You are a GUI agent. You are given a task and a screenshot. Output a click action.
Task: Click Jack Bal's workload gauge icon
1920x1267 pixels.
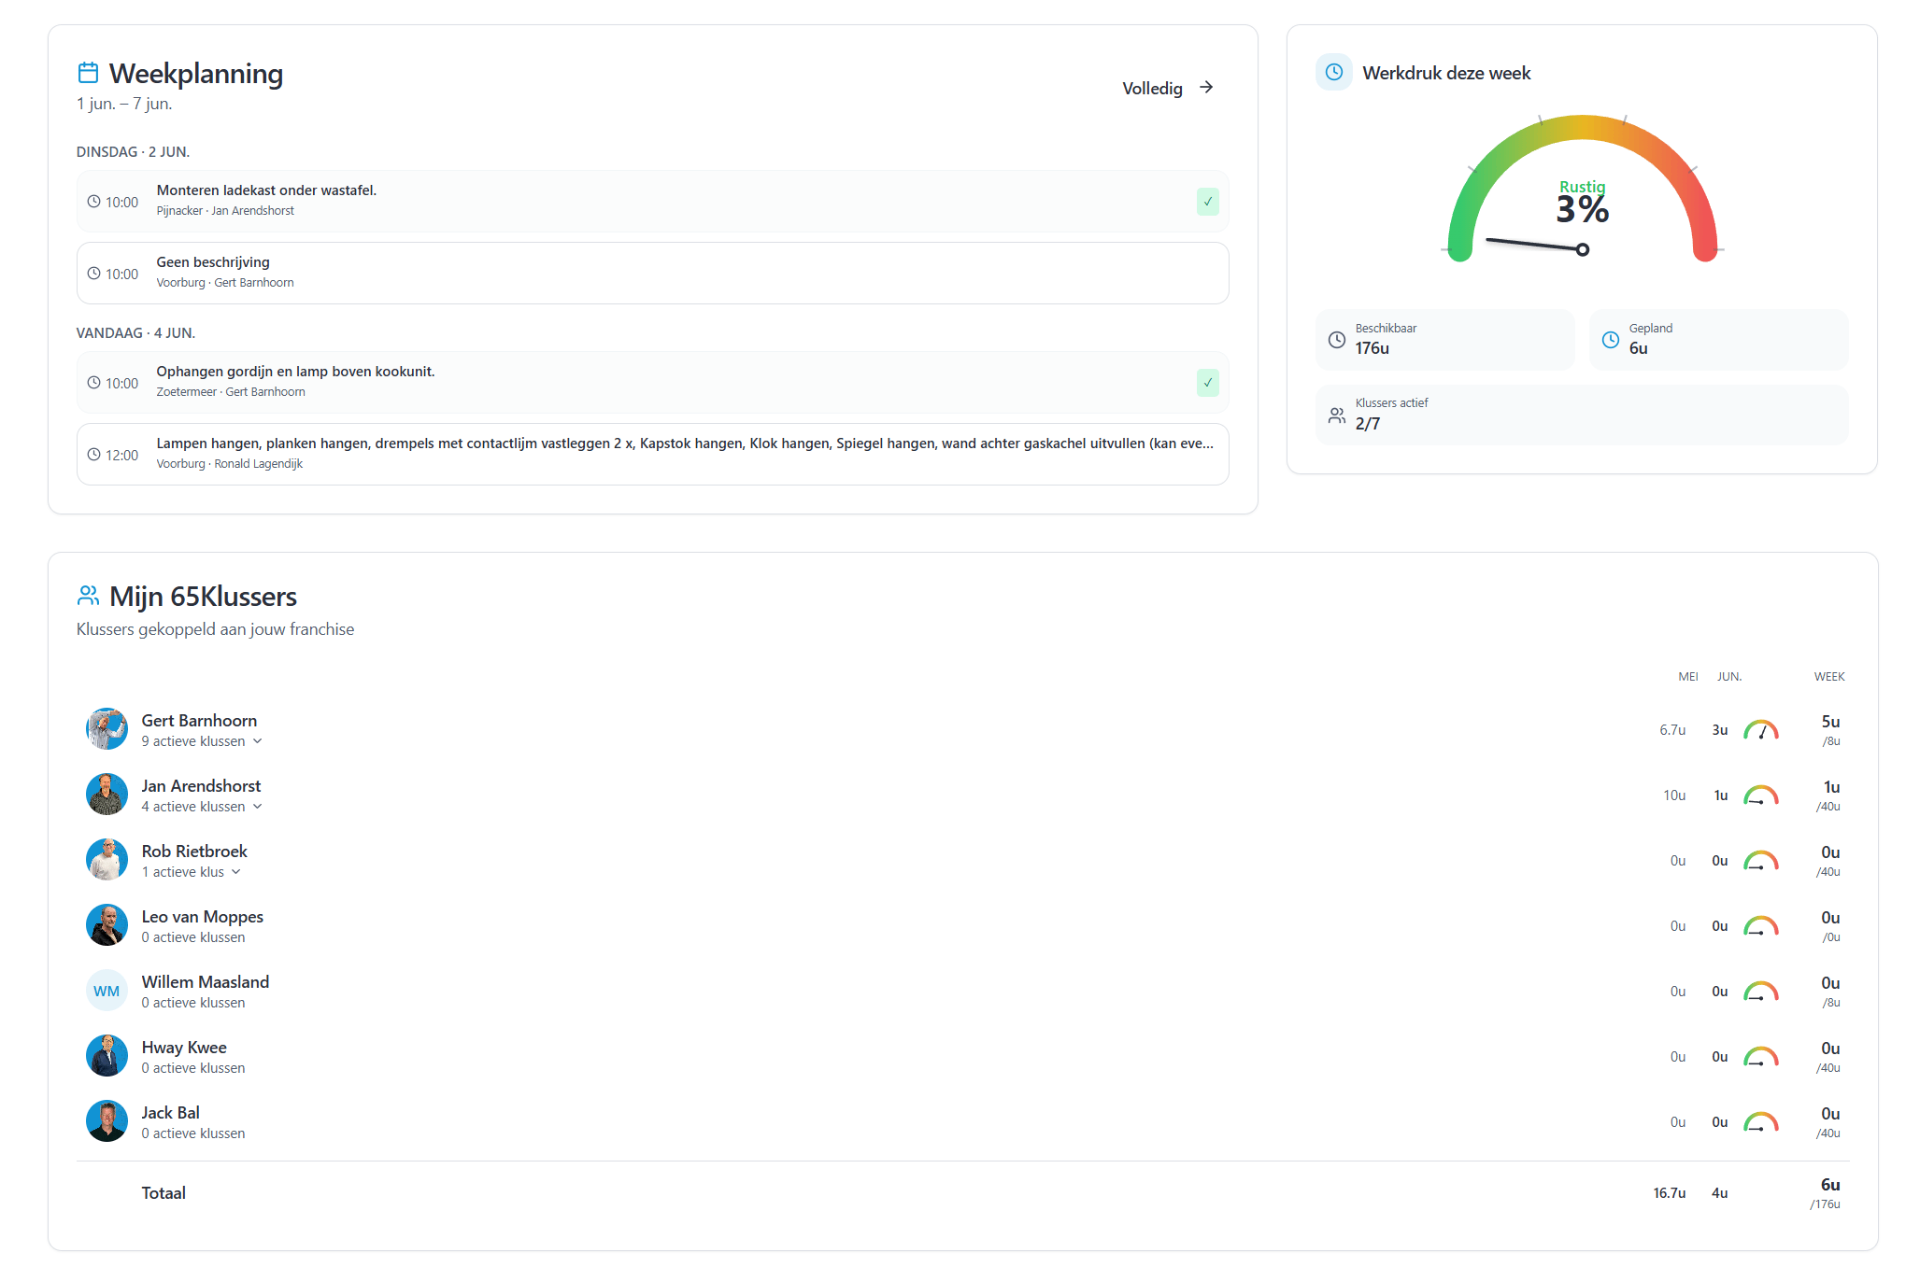point(1761,1122)
